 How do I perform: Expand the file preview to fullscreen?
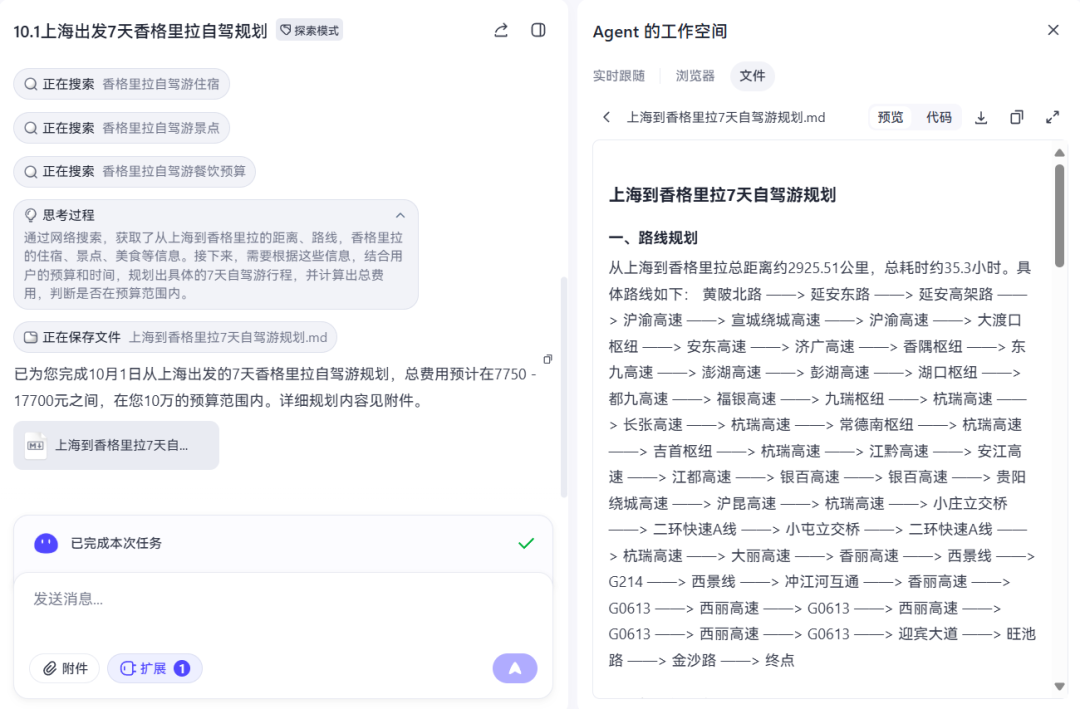1052,117
